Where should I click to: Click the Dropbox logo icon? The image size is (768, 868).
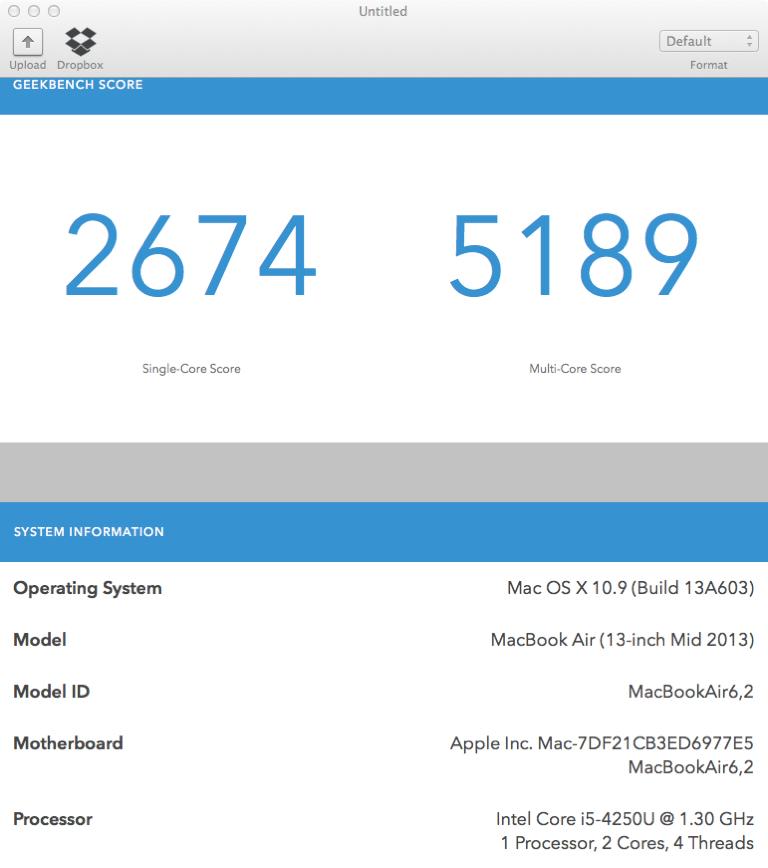pos(80,41)
